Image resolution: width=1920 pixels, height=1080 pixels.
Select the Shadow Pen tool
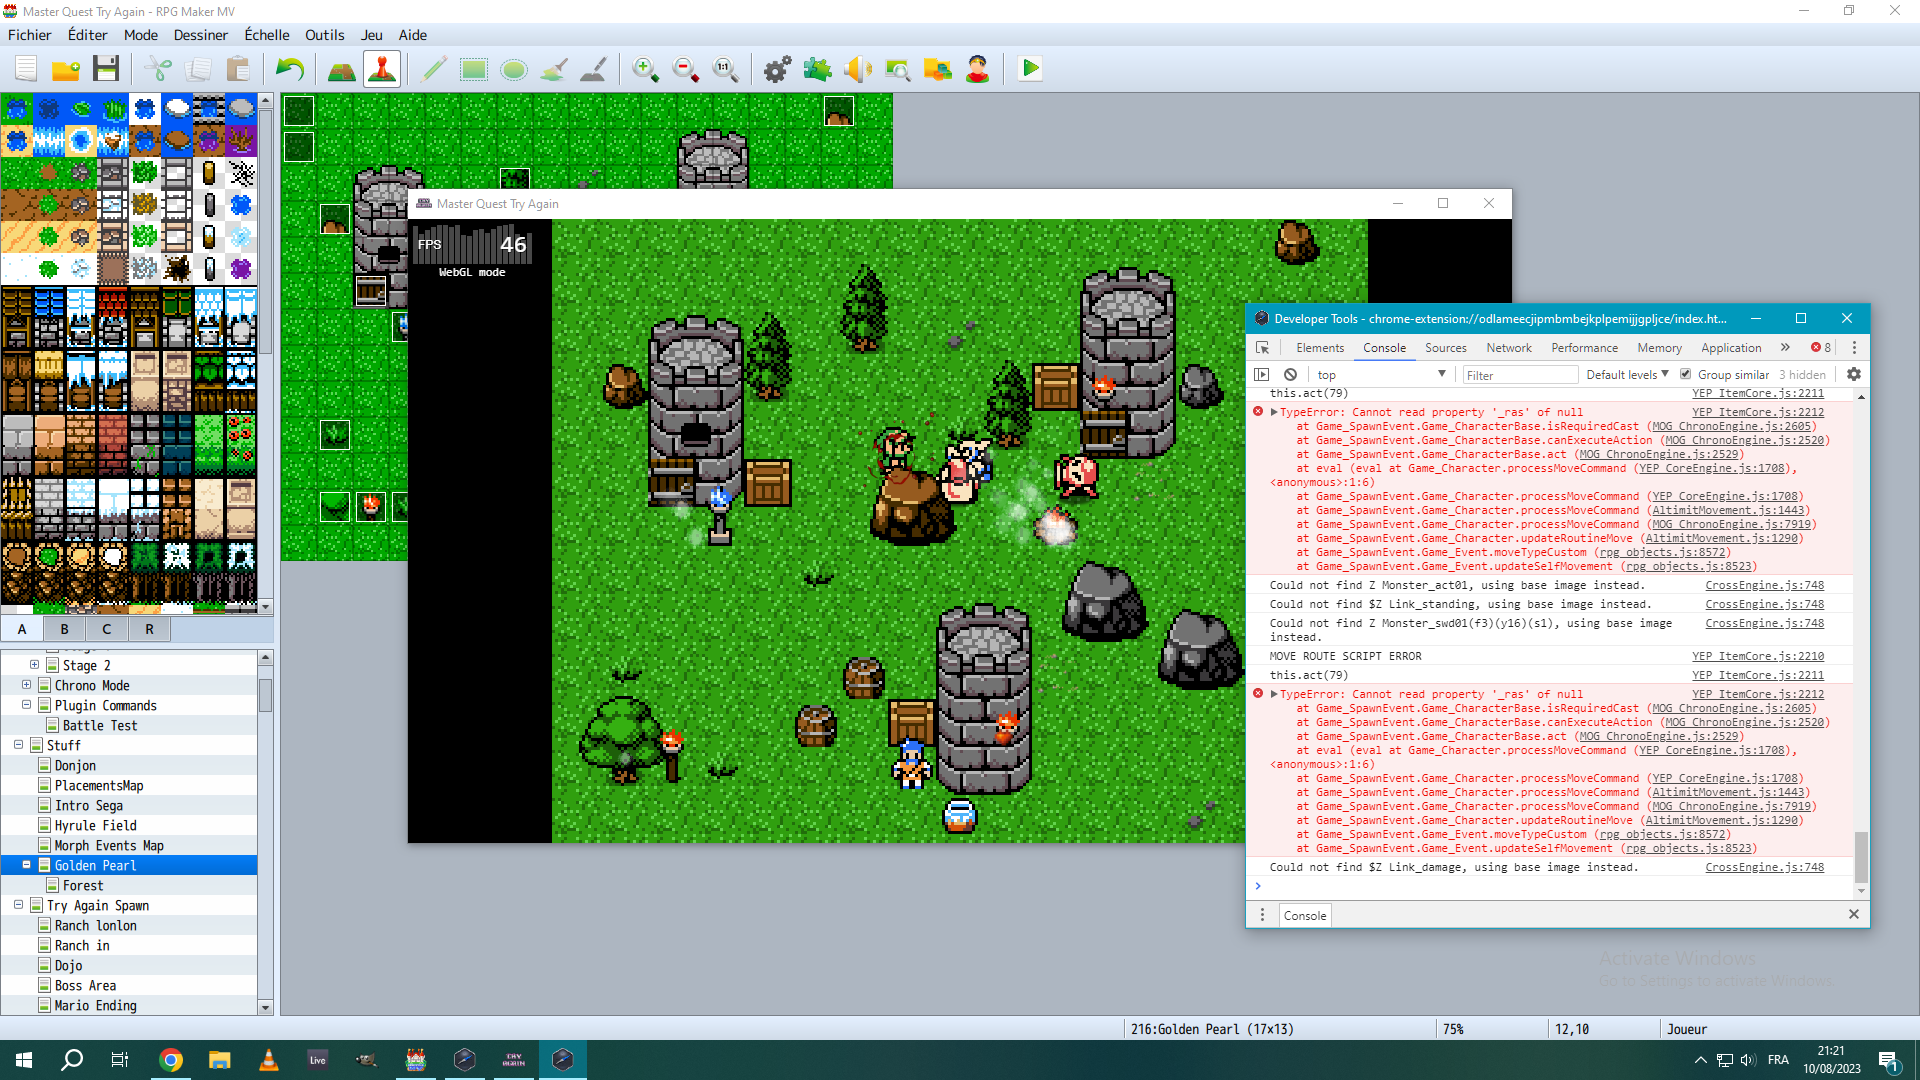pyautogui.click(x=594, y=69)
